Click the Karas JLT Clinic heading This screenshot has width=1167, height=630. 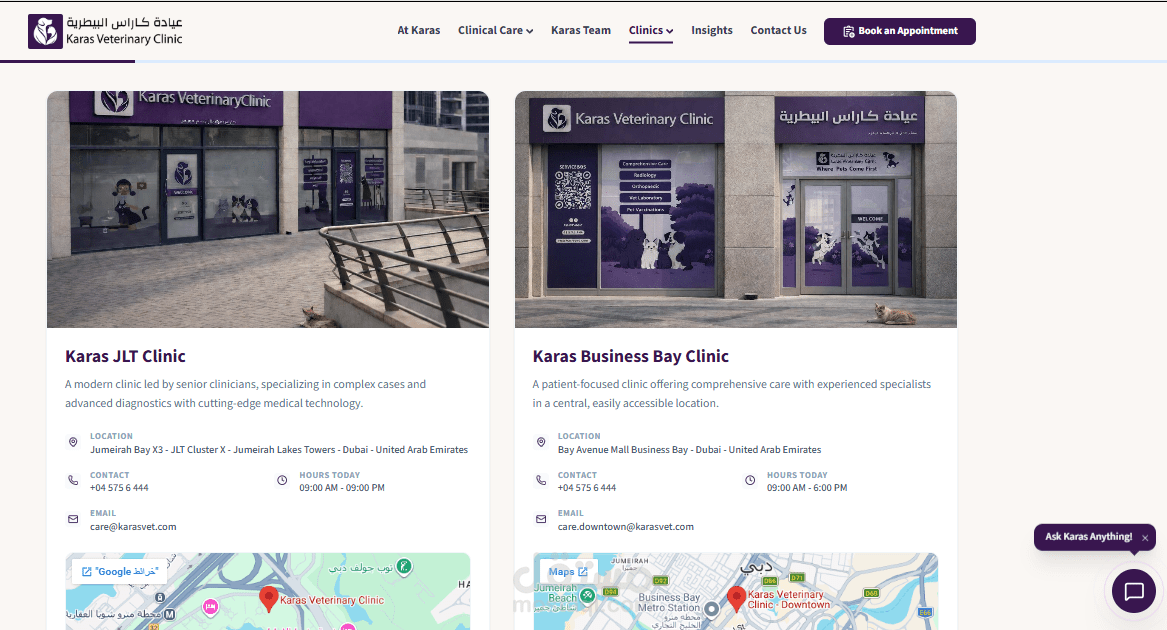point(125,356)
